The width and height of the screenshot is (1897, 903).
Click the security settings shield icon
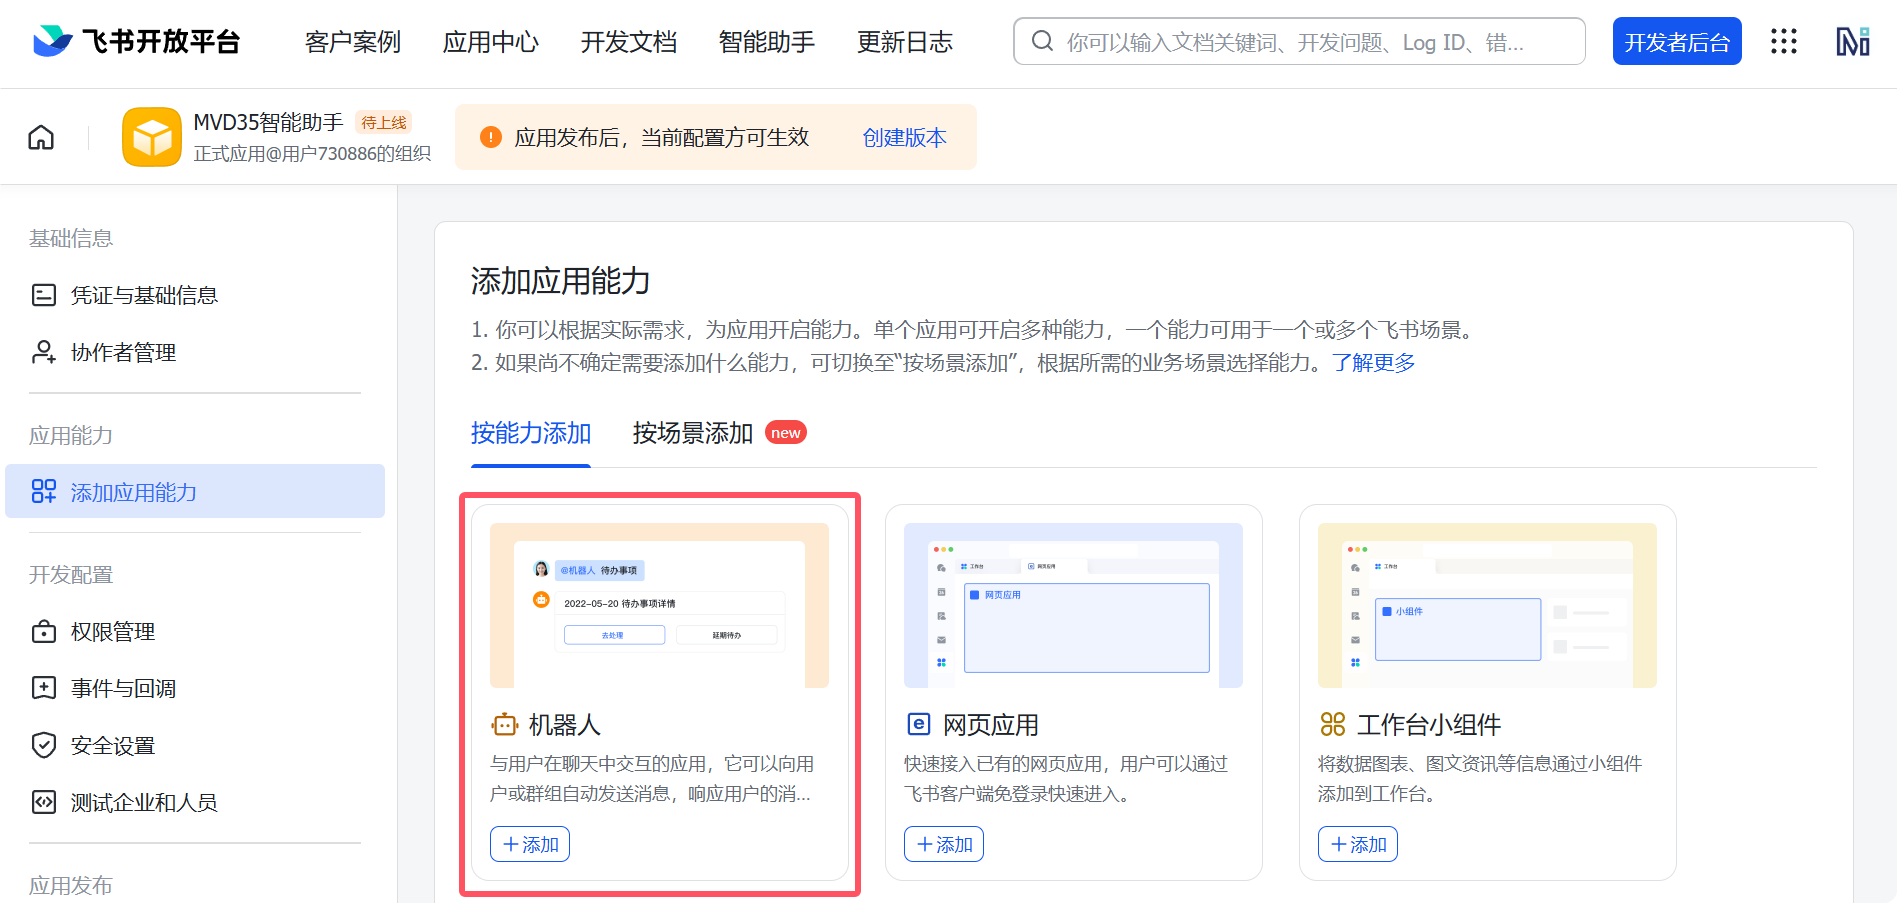coord(44,745)
